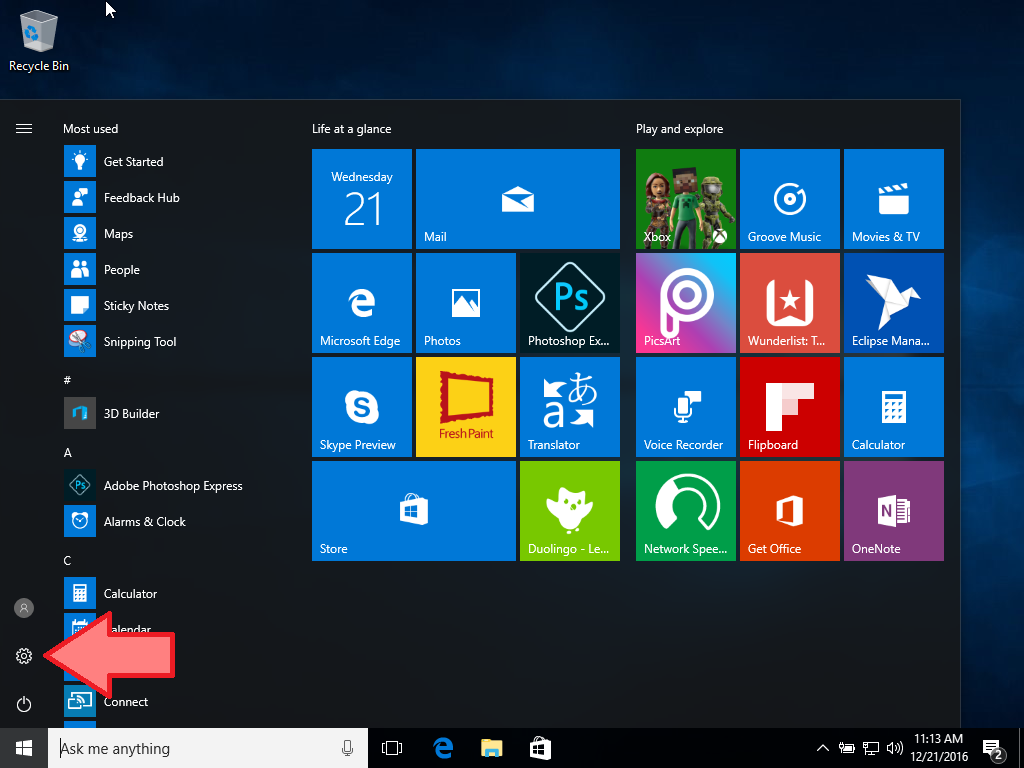Launch the Skype Preview tile
This screenshot has height=768, width=1024.
362,407
